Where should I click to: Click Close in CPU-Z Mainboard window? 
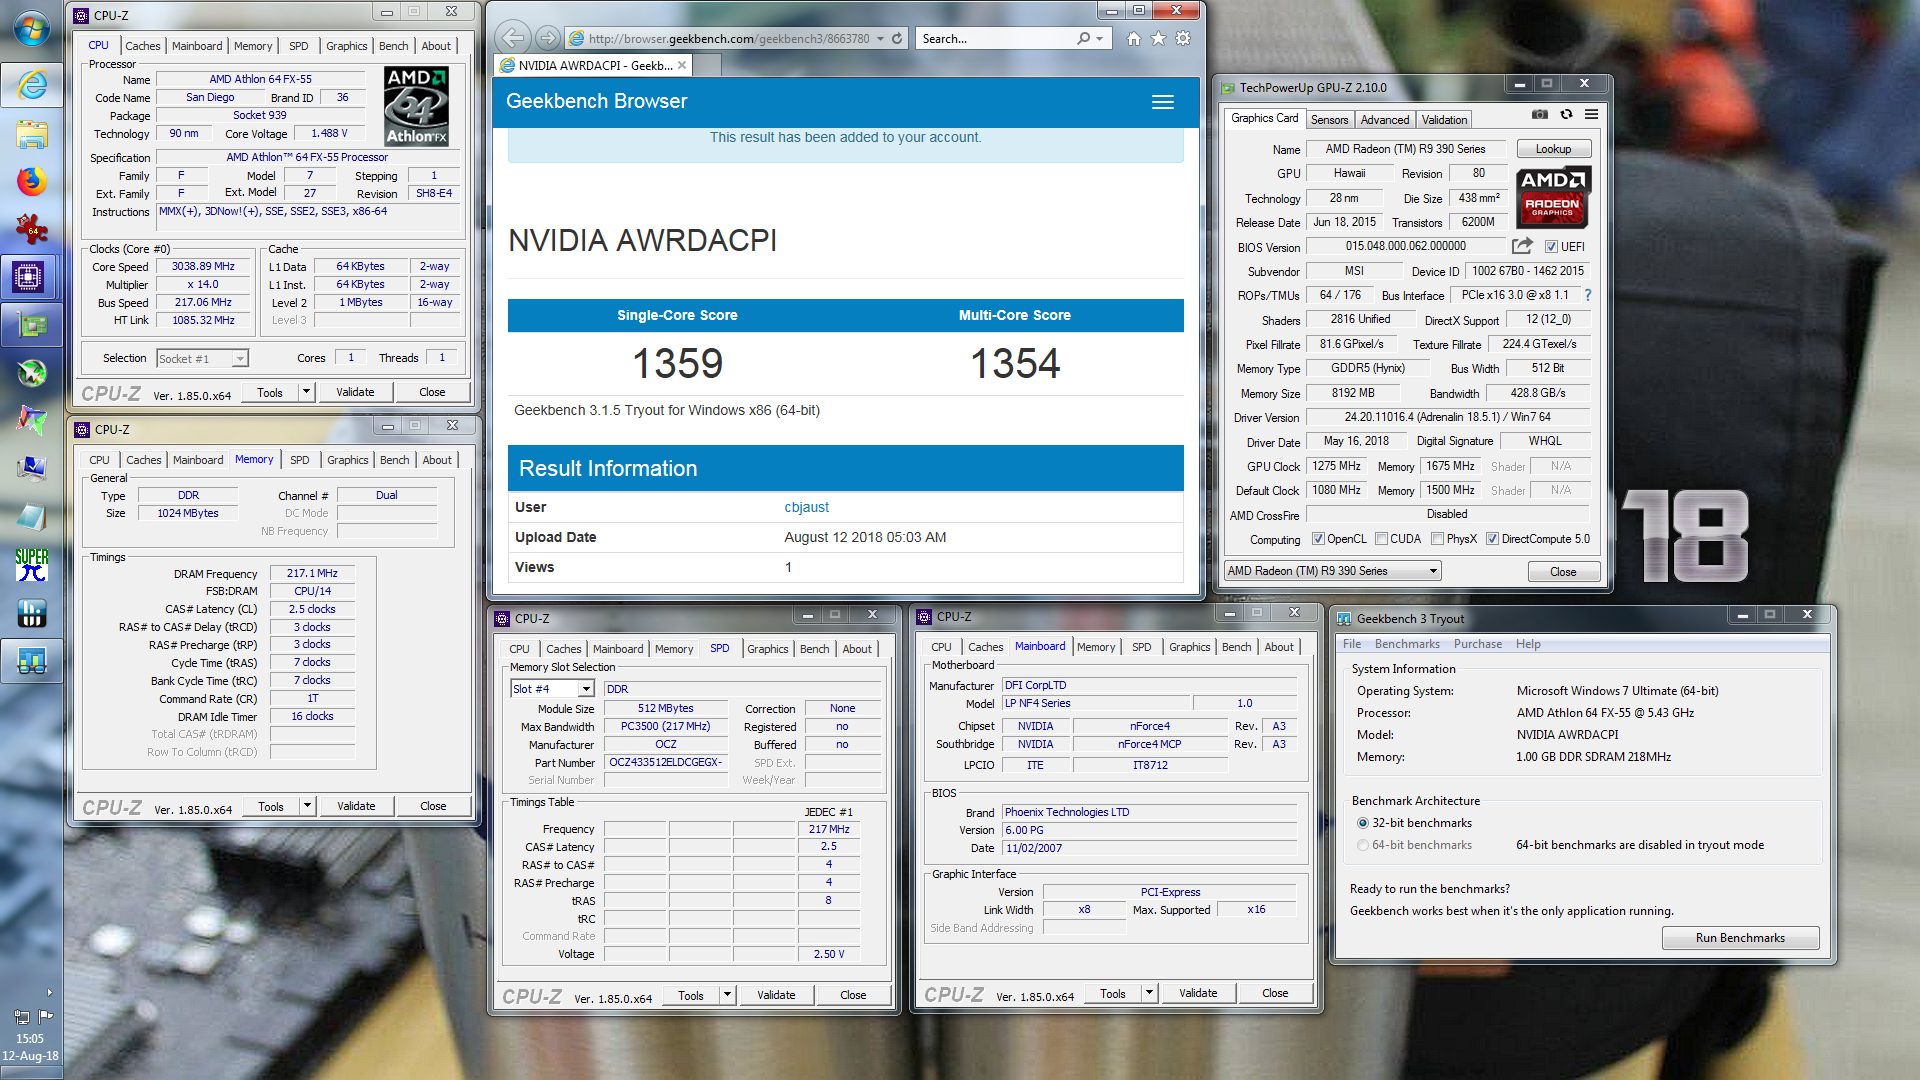[1275, 993]
